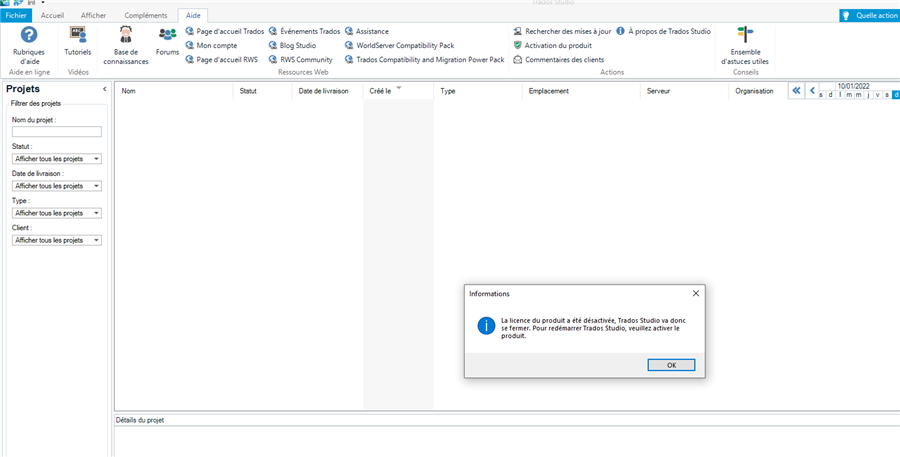
Task: Go to previous calendar period arrow
Action: 812,91
